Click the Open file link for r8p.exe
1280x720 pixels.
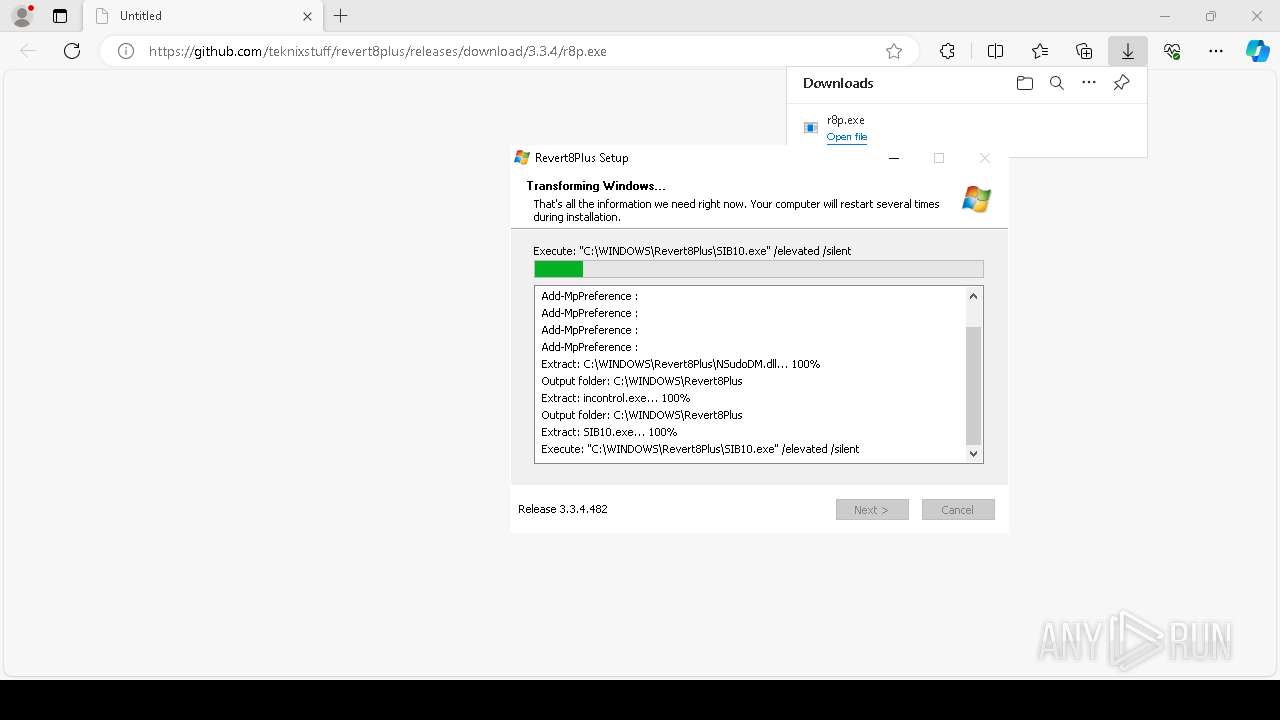pos(847,137)
